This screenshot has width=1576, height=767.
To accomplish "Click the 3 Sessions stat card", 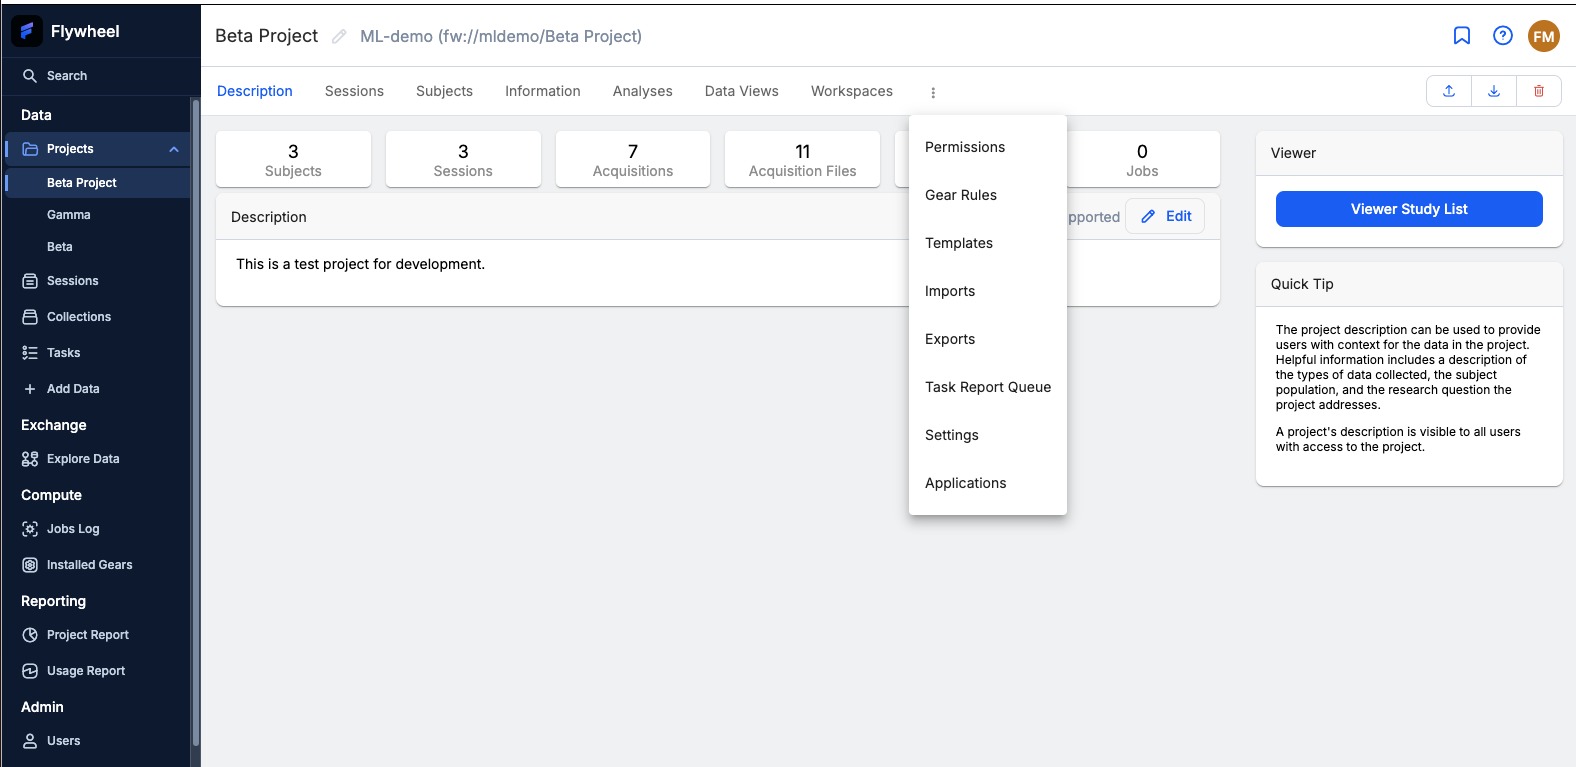I will [x=463, y=159].
